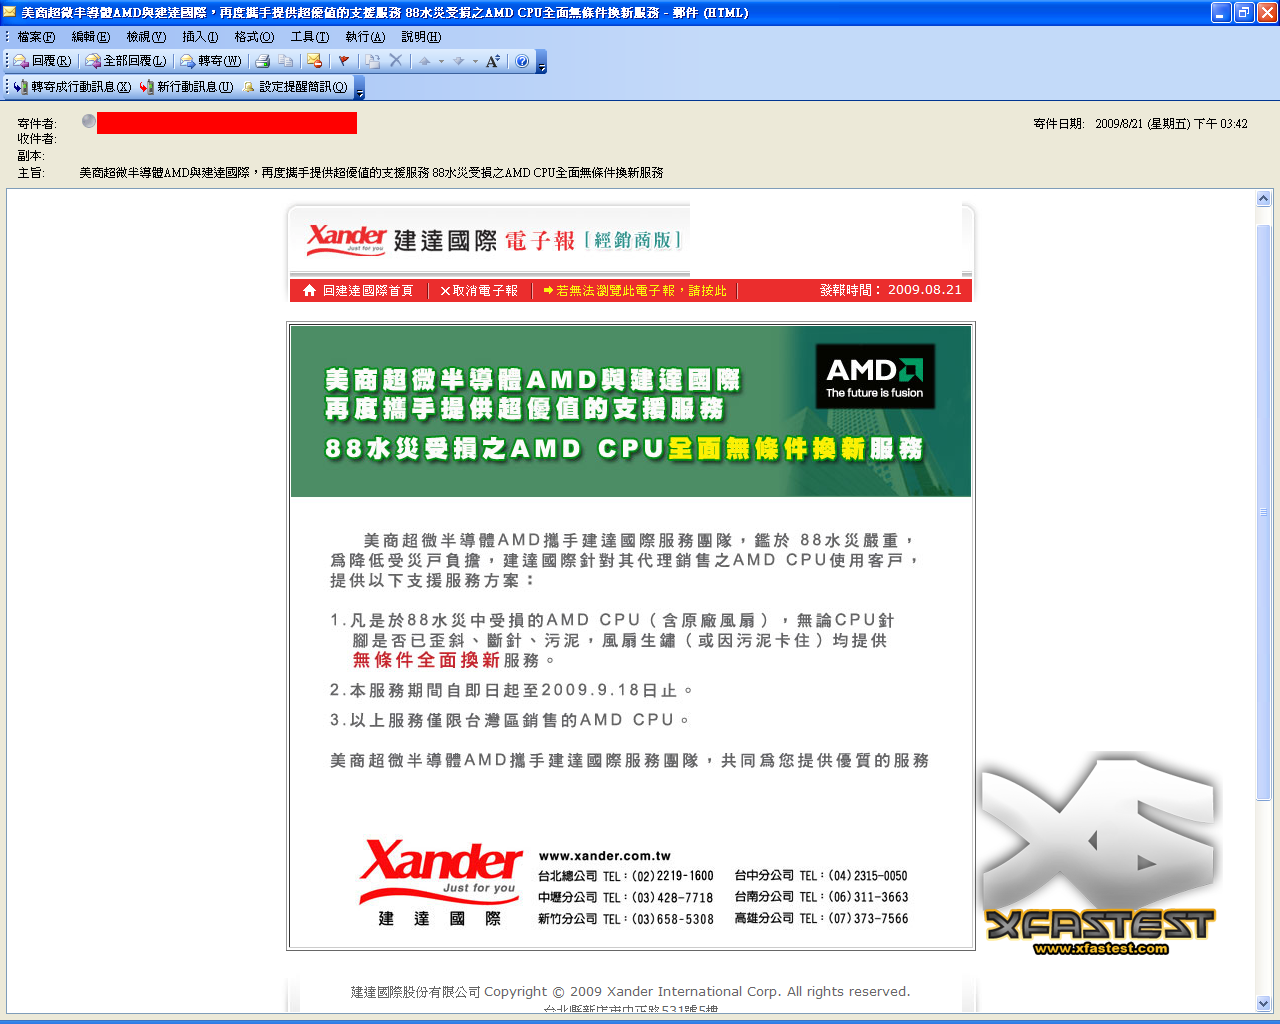Expand the mobile message toolbar options chevron
Viewport: 1280px width, 1024px height.
(360, 88)
